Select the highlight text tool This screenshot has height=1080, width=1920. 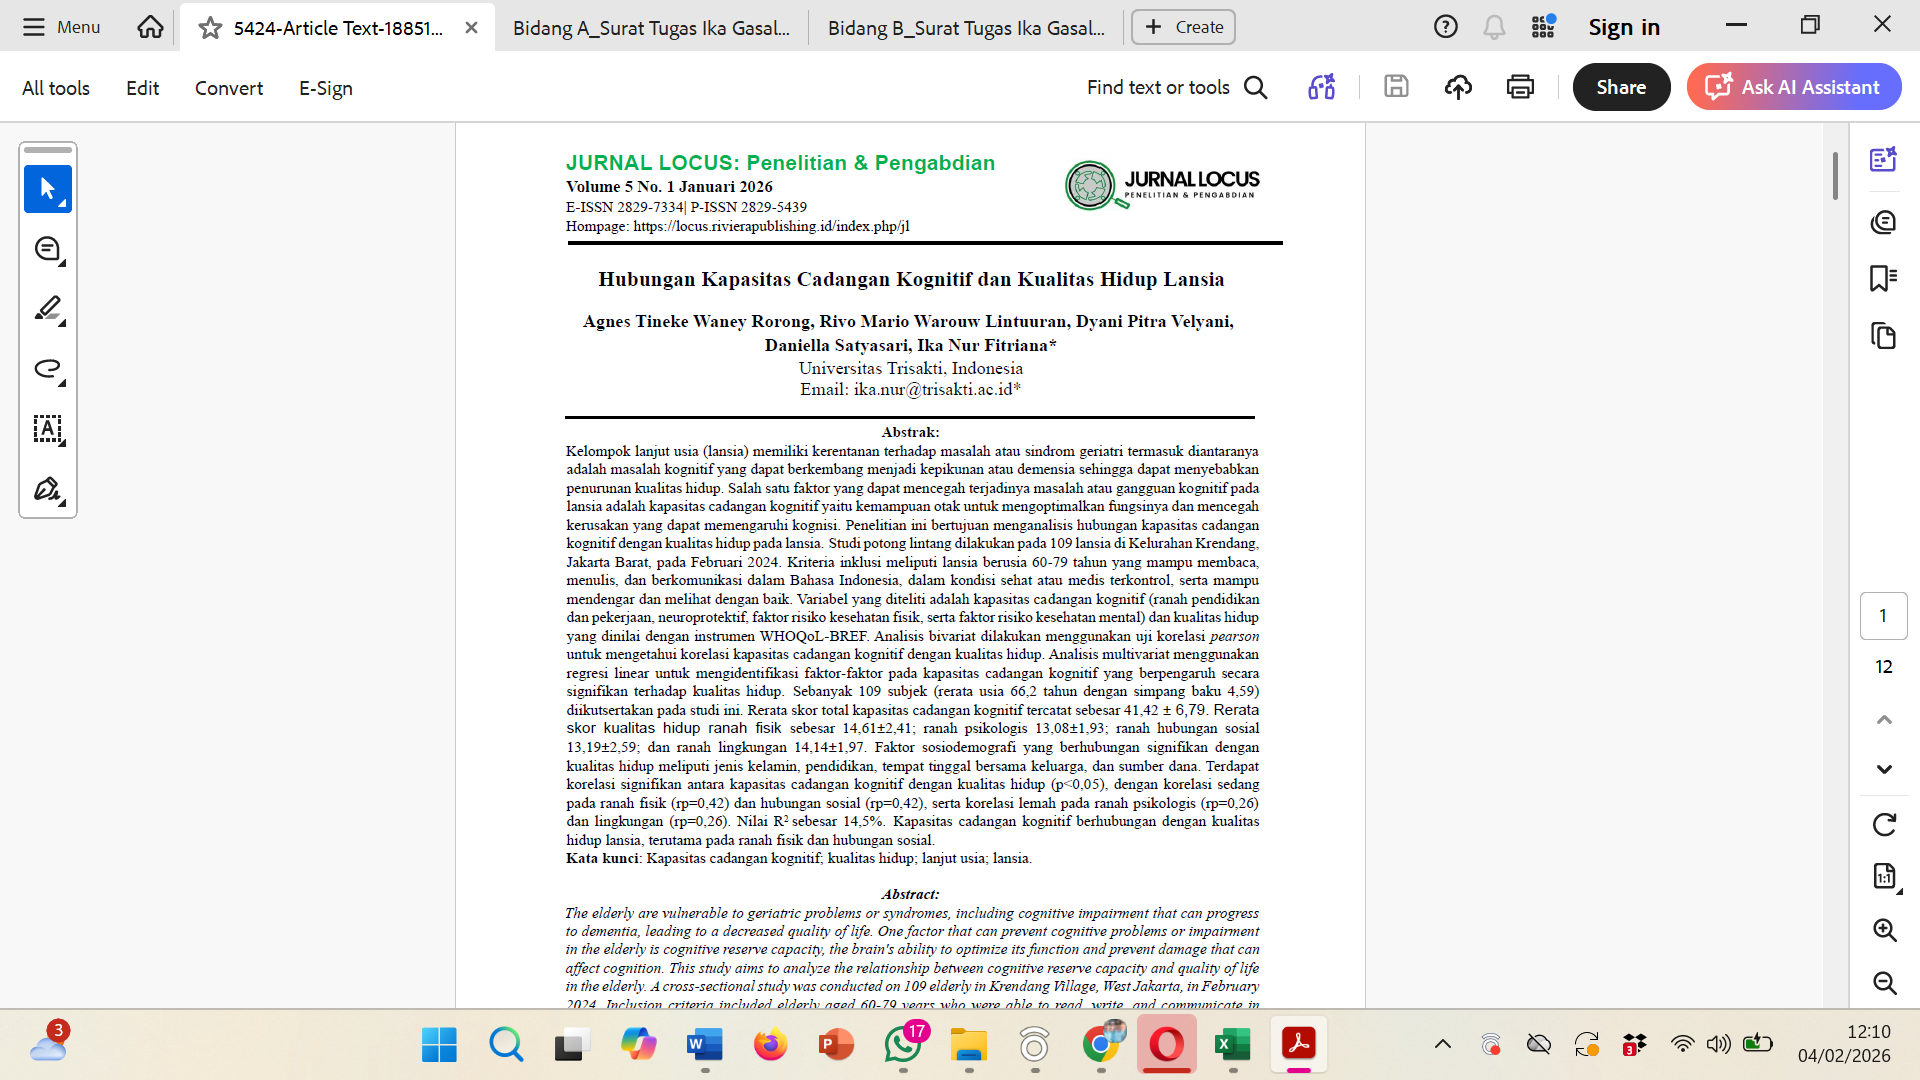click(x=47, y=308)
